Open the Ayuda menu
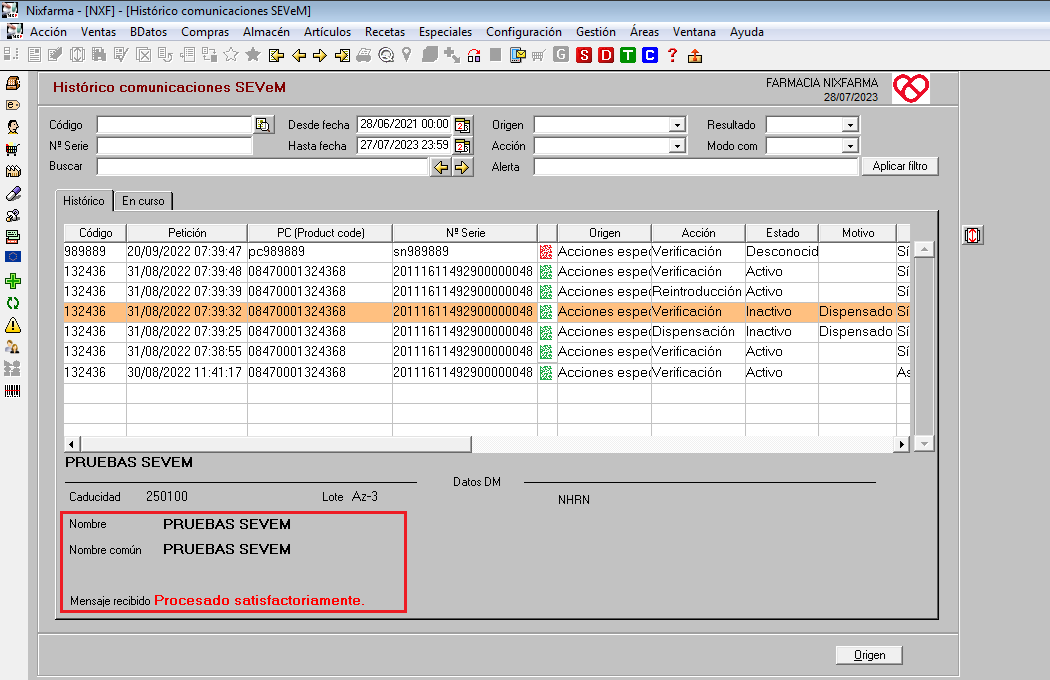 click(747, 31)
